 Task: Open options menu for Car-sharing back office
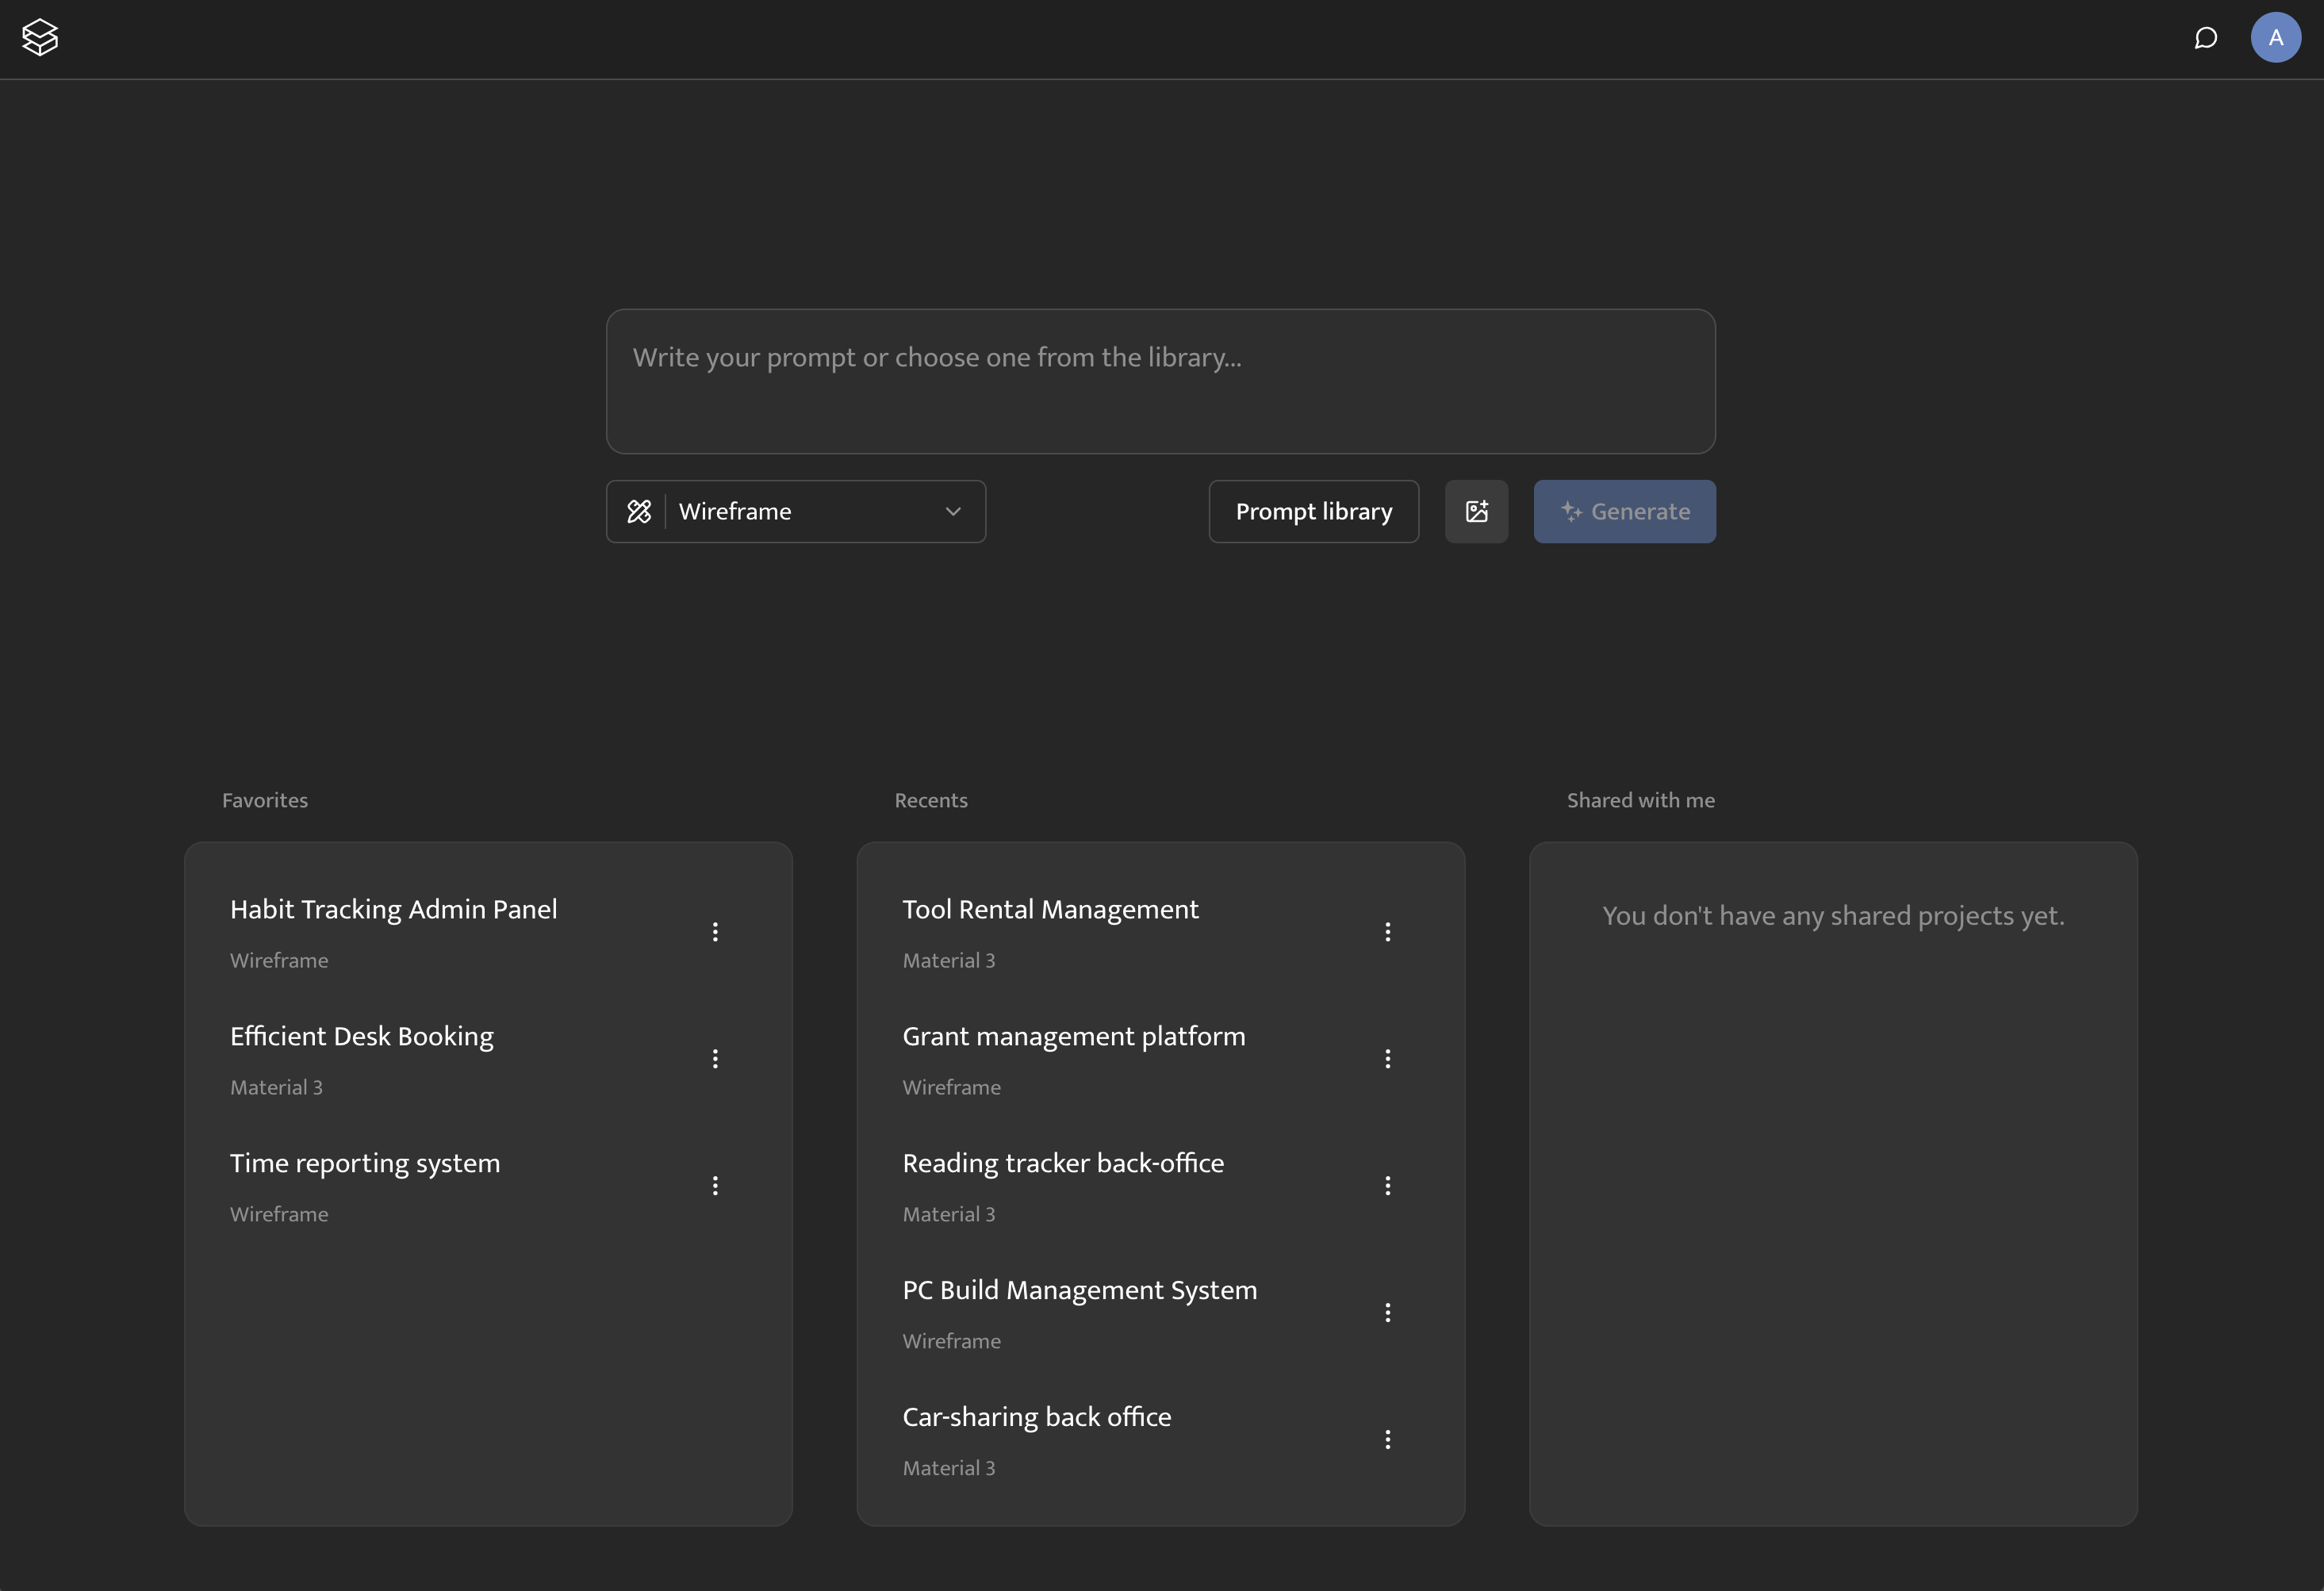click(1389, 1438)
